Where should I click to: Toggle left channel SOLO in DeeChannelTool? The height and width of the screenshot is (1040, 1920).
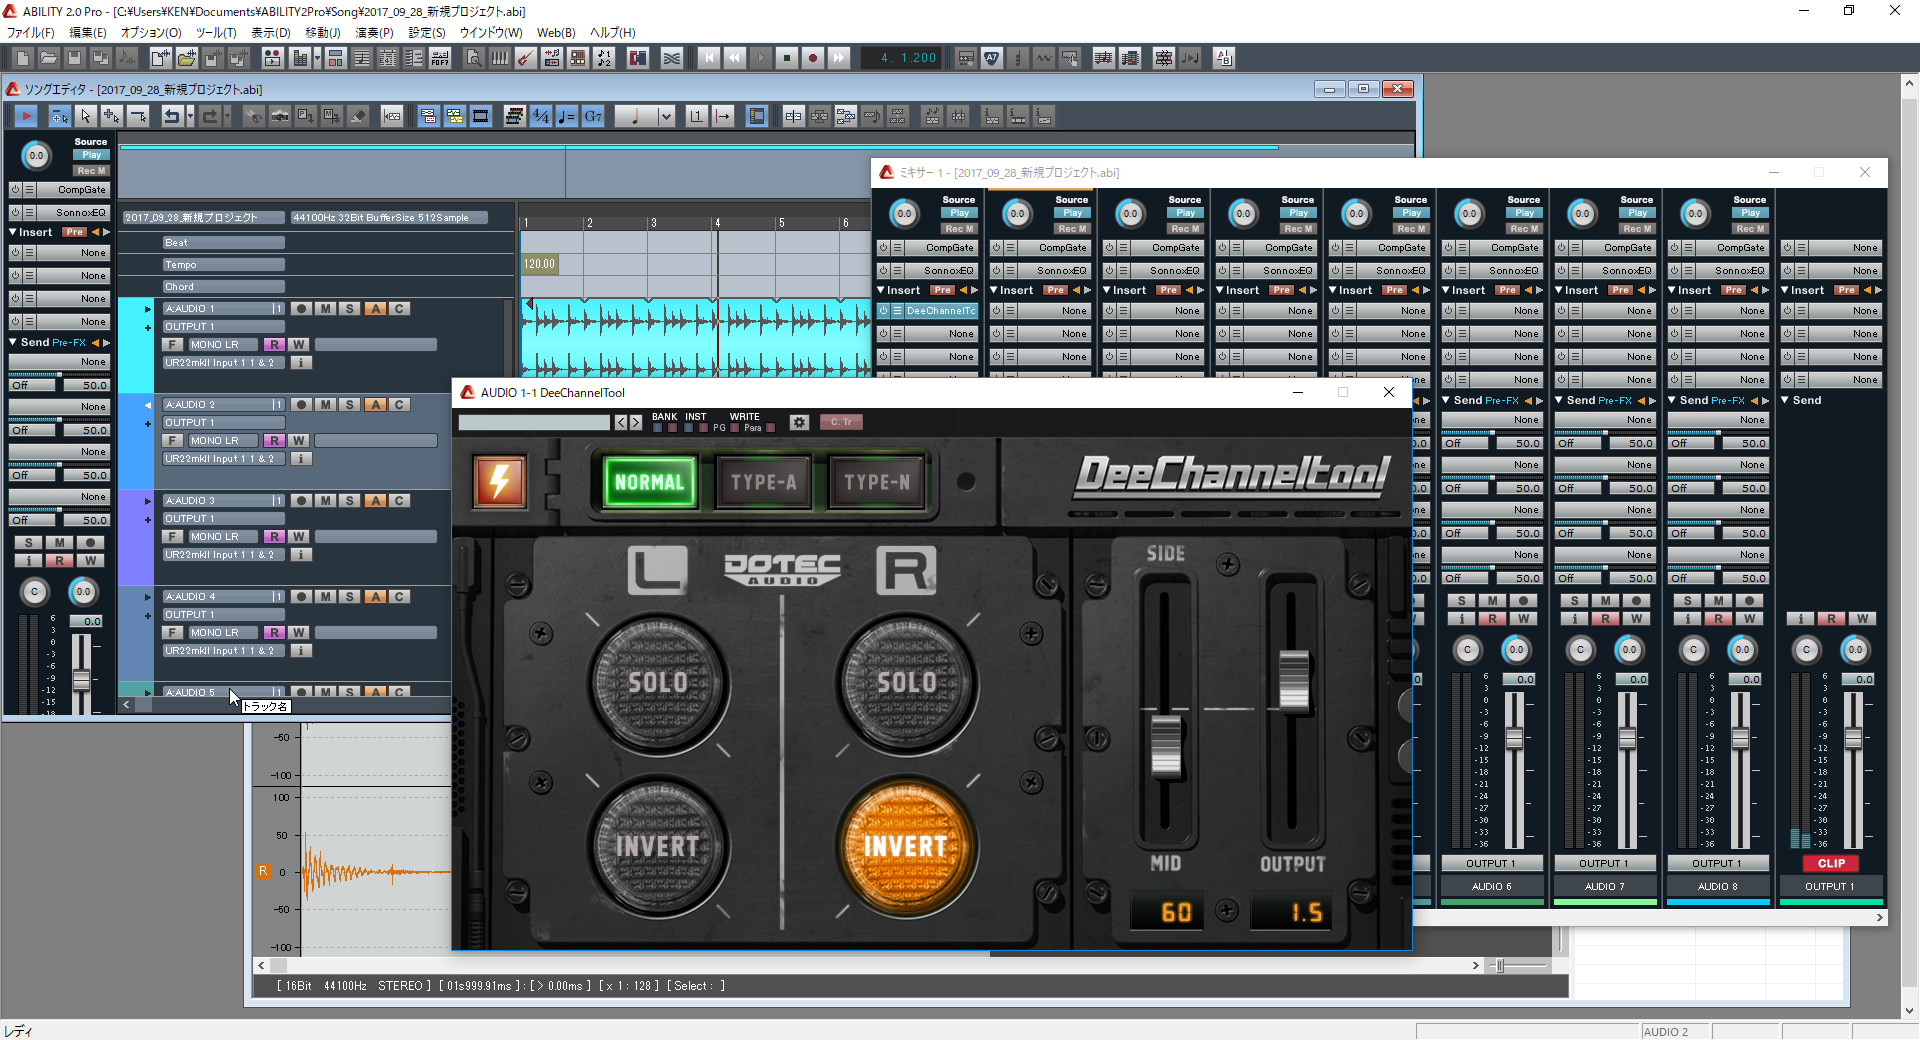click(x=657, y=683)
